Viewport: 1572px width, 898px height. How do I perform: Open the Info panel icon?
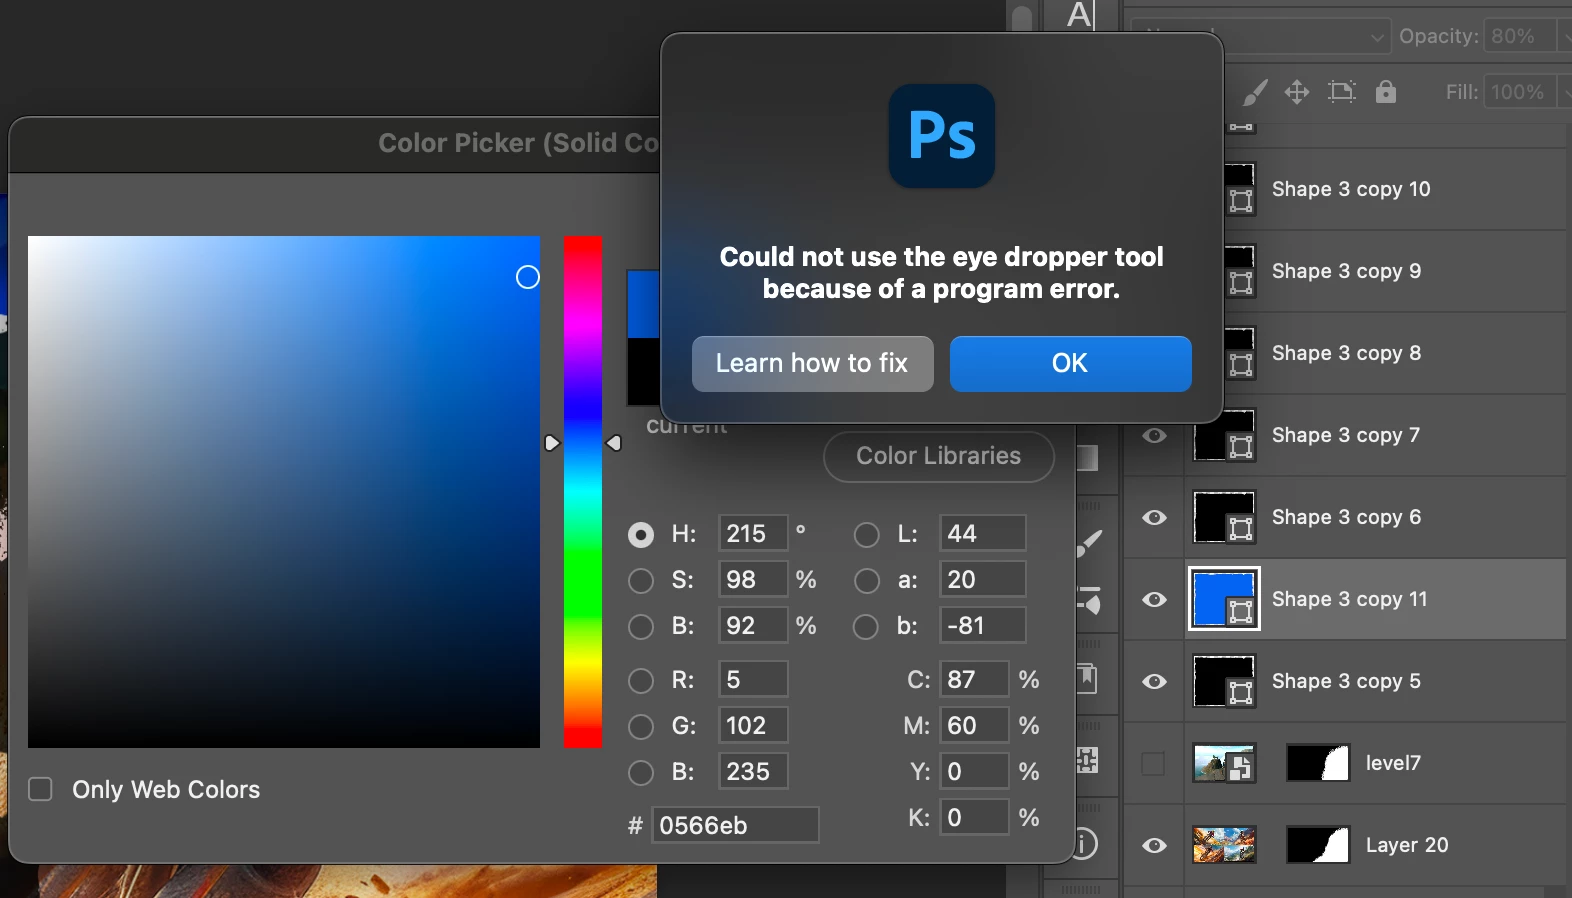pos(1086,844)
